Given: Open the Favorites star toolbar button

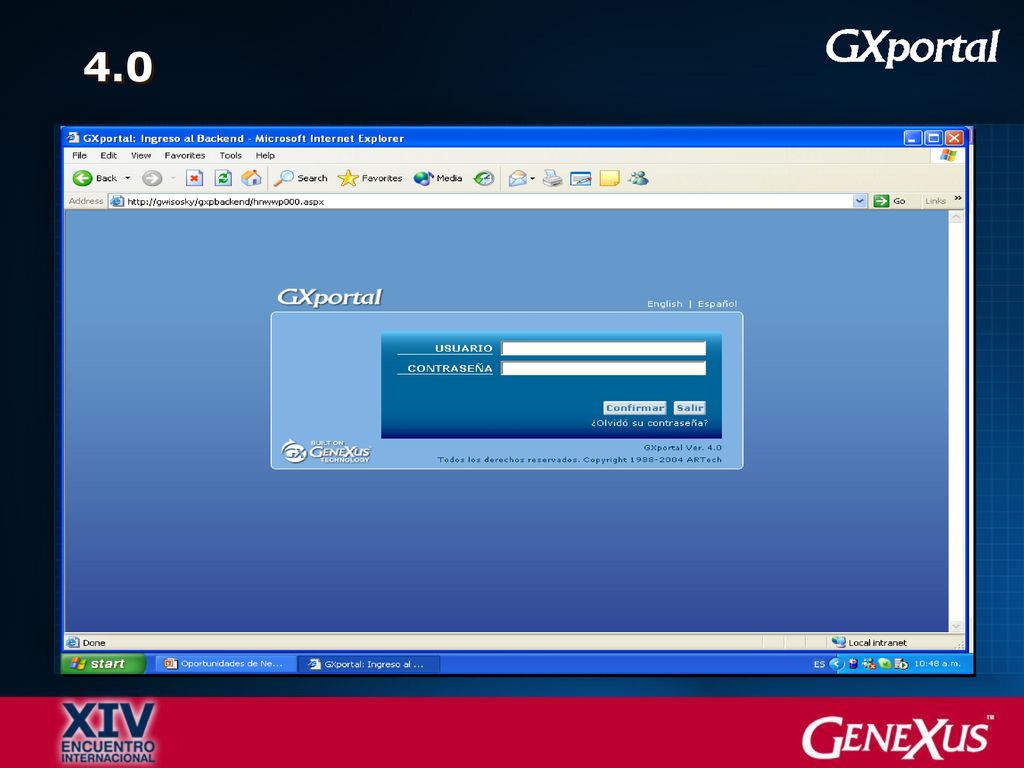Looking at the screenshot, I should point(370,178).
